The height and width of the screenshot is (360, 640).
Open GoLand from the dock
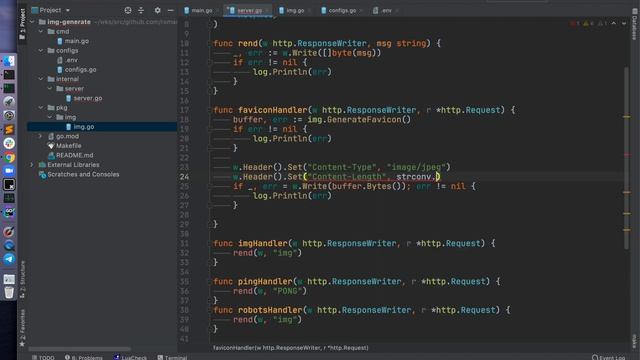tap(9, 212)
